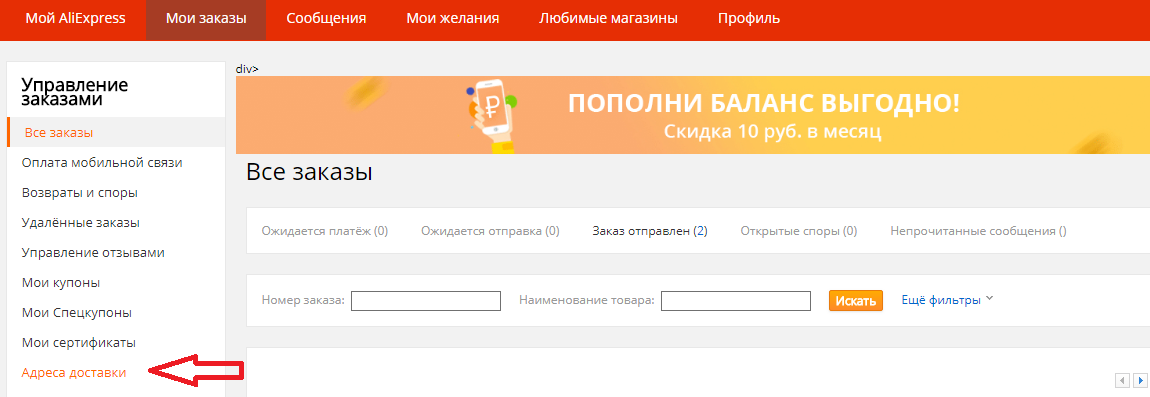This screenshot has height=397, width=1150.
Task: Open Возвраты и споры section
Action: coord(80,193)
